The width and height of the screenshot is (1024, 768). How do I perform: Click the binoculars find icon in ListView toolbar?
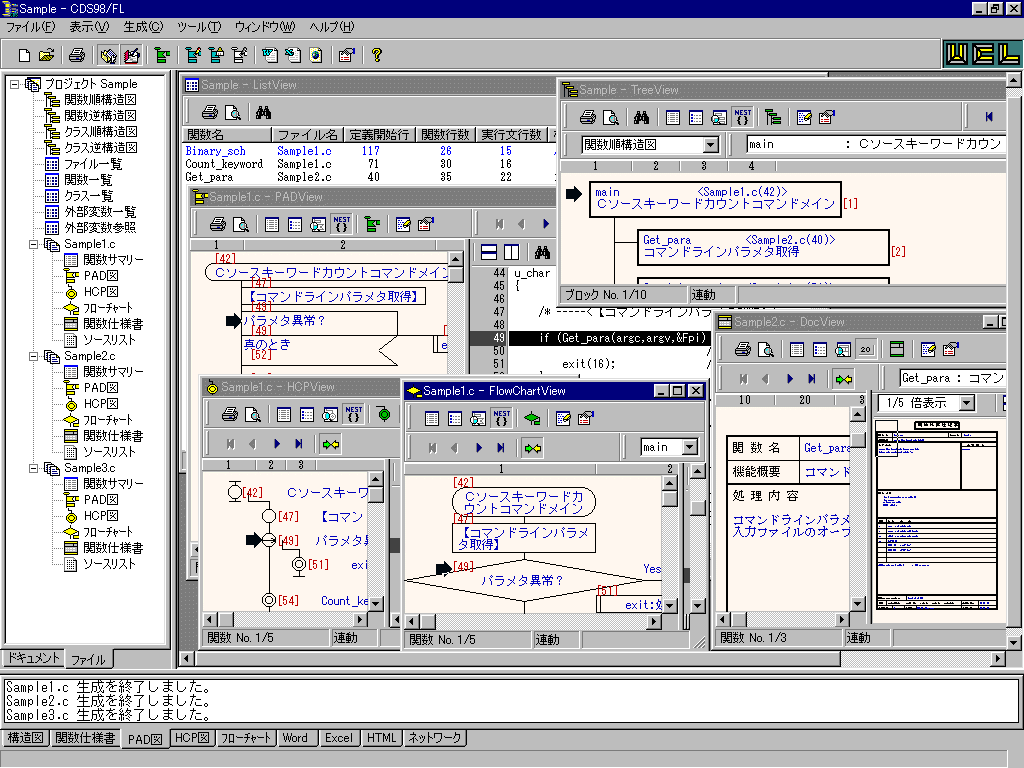pos(264,112)
